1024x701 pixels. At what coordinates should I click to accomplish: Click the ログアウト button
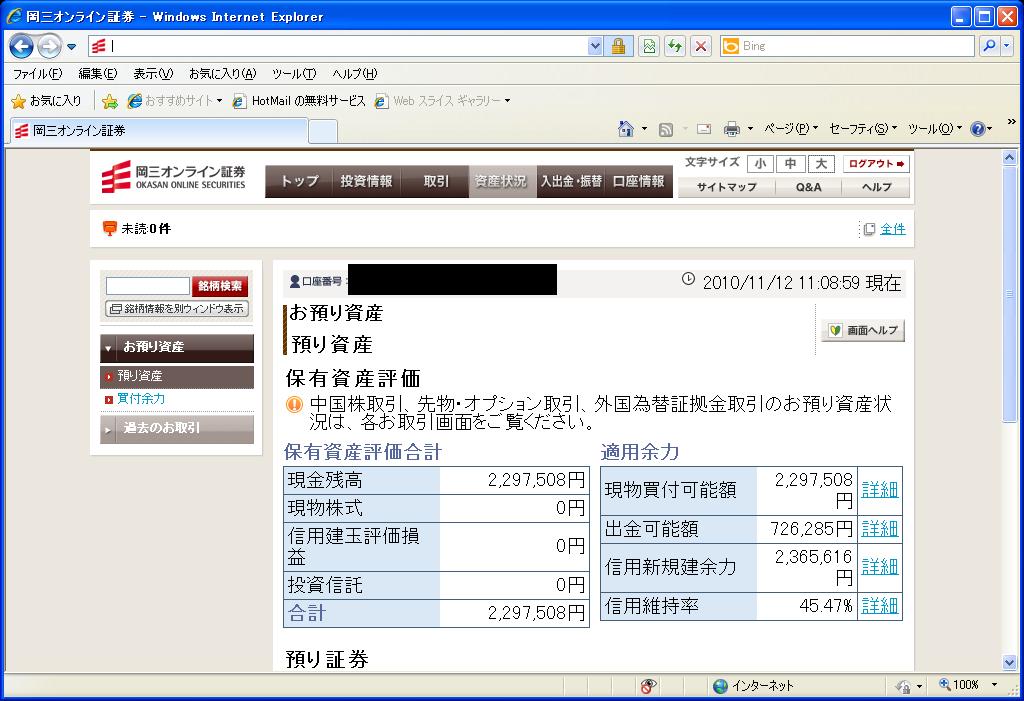876,164
